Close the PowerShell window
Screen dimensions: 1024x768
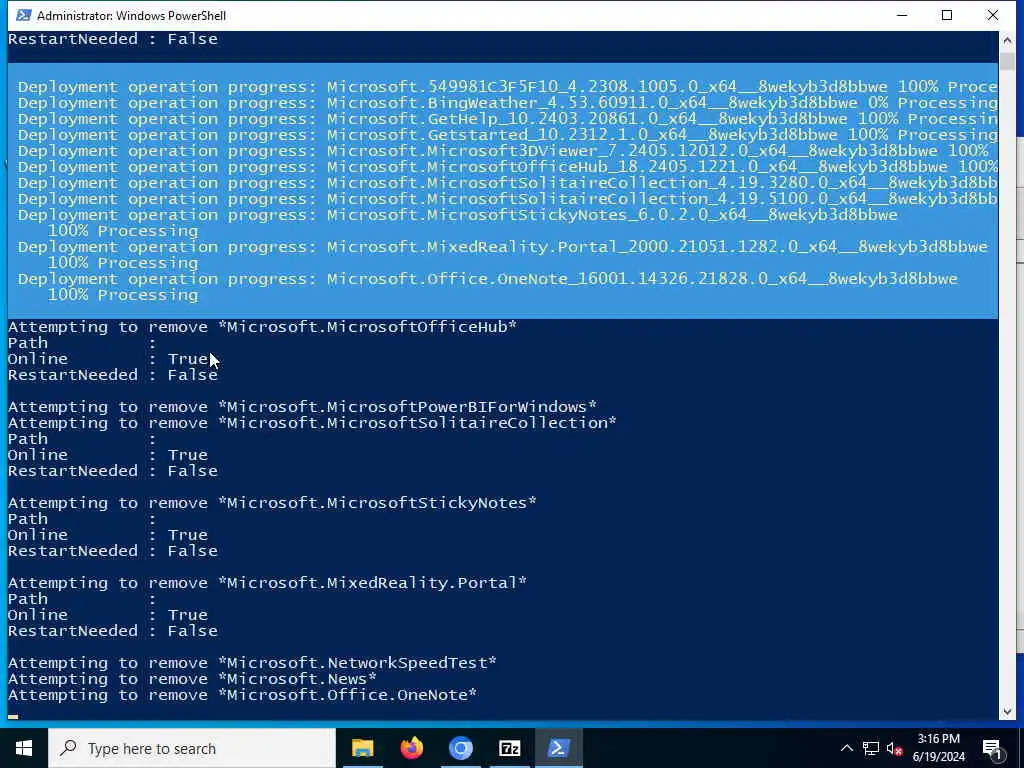click(993, 15)
